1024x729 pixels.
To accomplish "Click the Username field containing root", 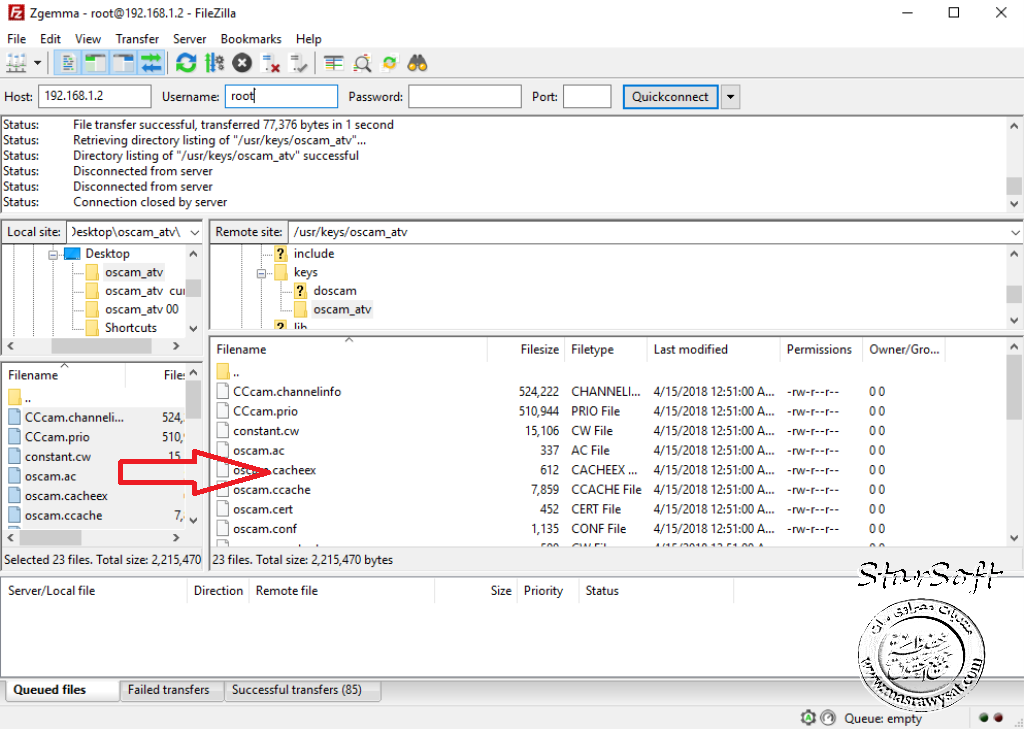I will coord(281,96).
